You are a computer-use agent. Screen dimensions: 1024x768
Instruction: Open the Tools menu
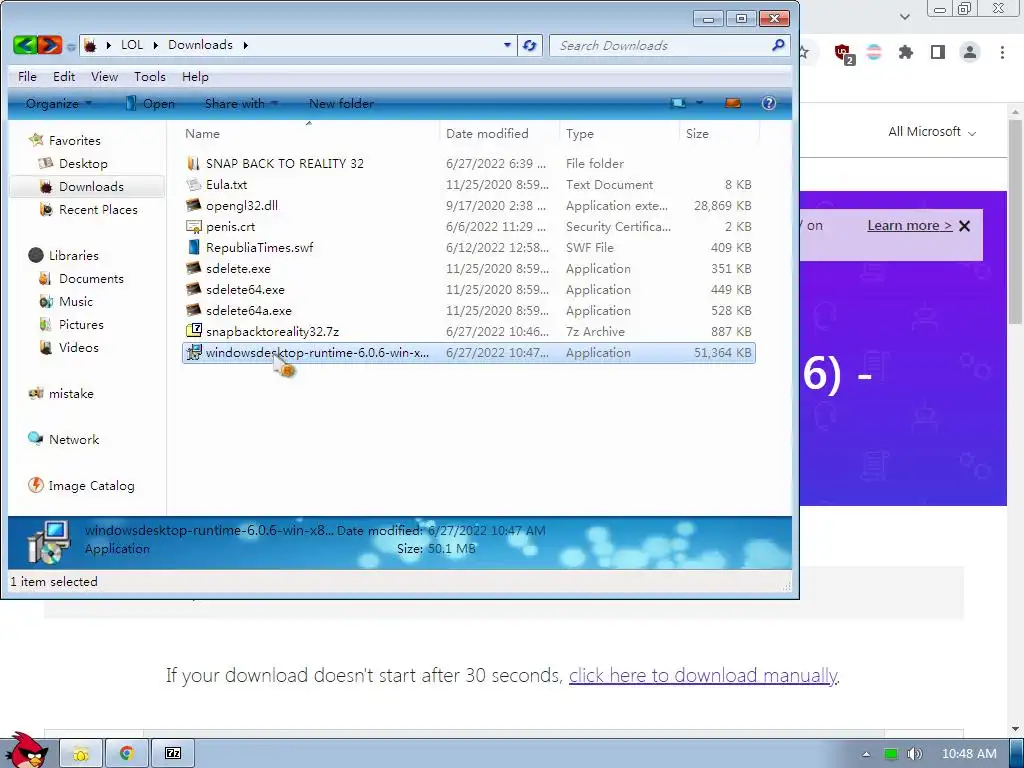click(150, 76)
